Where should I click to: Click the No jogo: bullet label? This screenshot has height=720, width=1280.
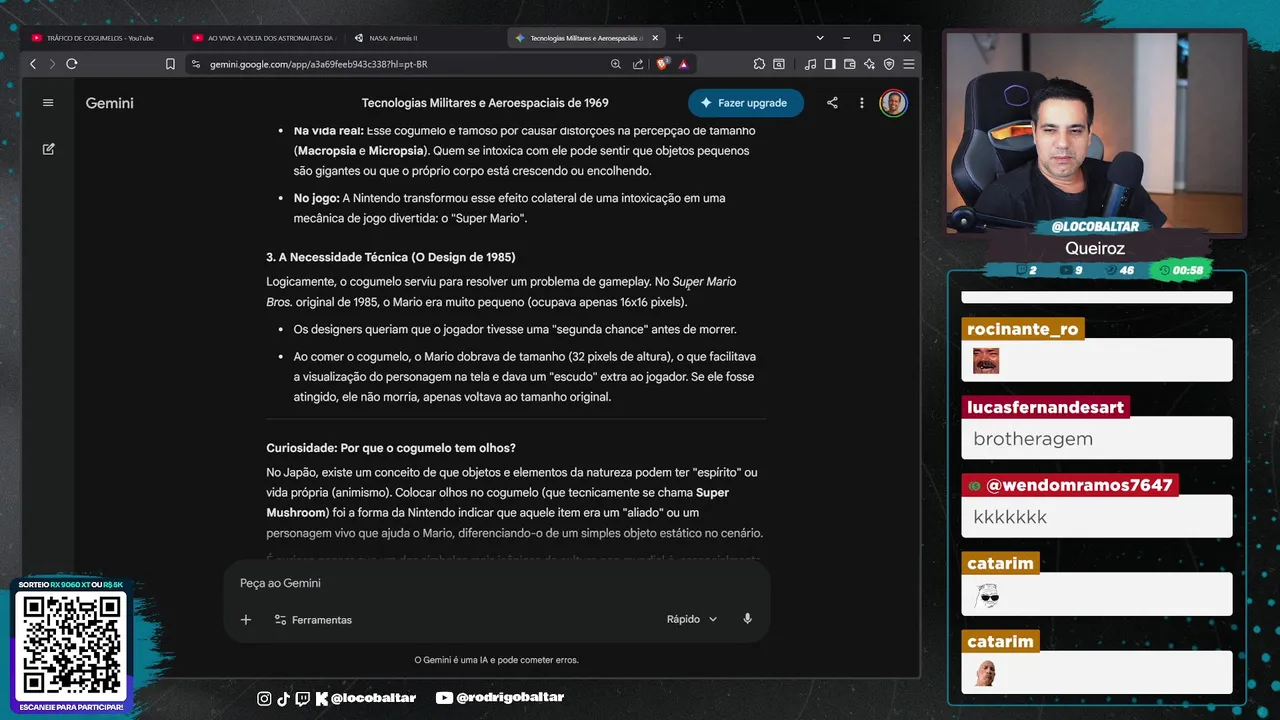pyautogui.click(x=316, y=198)
